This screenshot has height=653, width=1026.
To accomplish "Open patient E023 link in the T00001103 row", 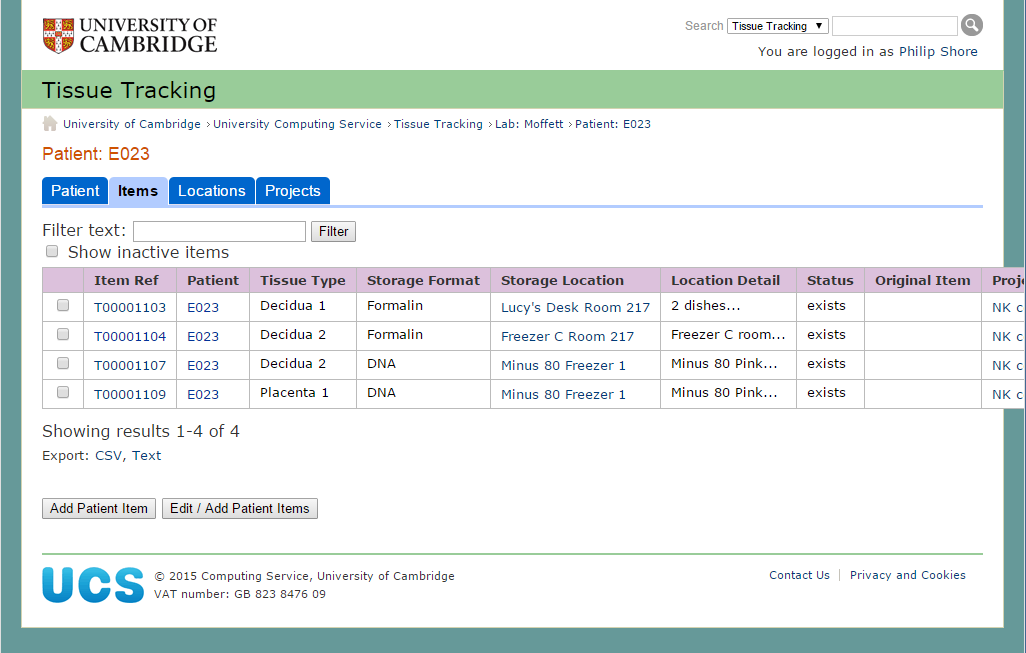I will coord(203,308).
